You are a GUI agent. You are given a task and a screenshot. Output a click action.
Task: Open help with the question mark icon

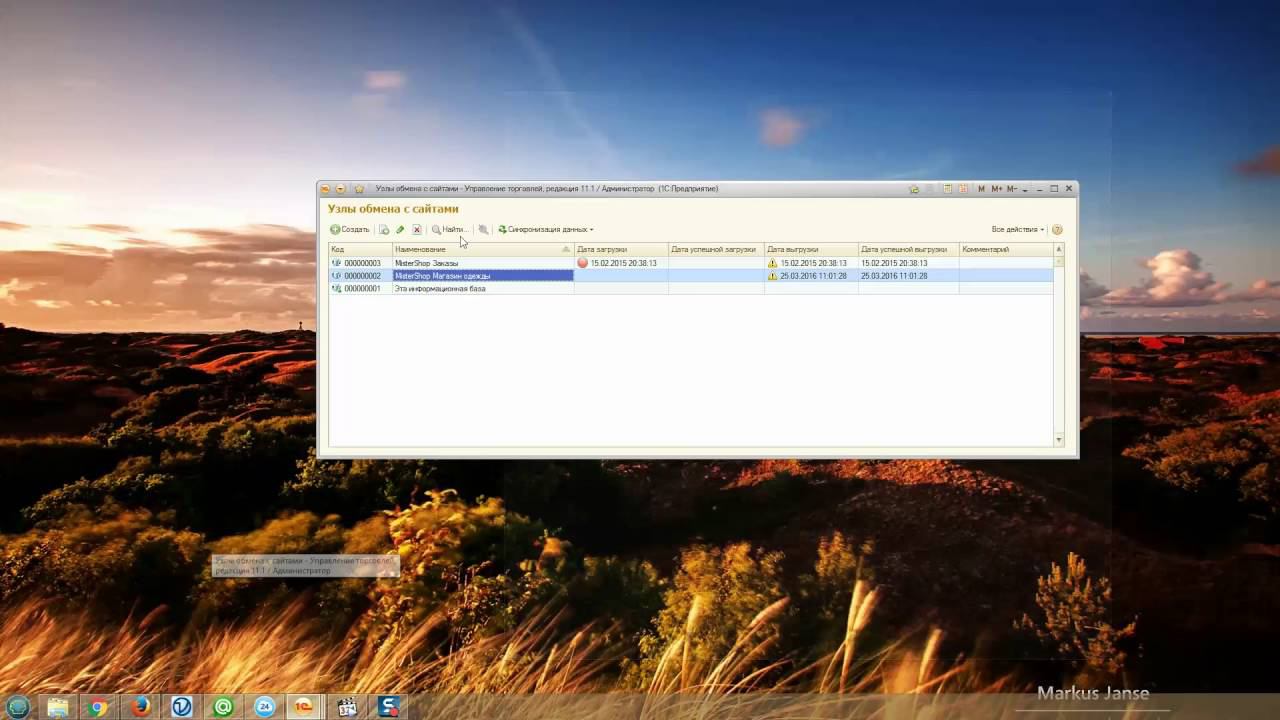click(x=1057, y=229)
